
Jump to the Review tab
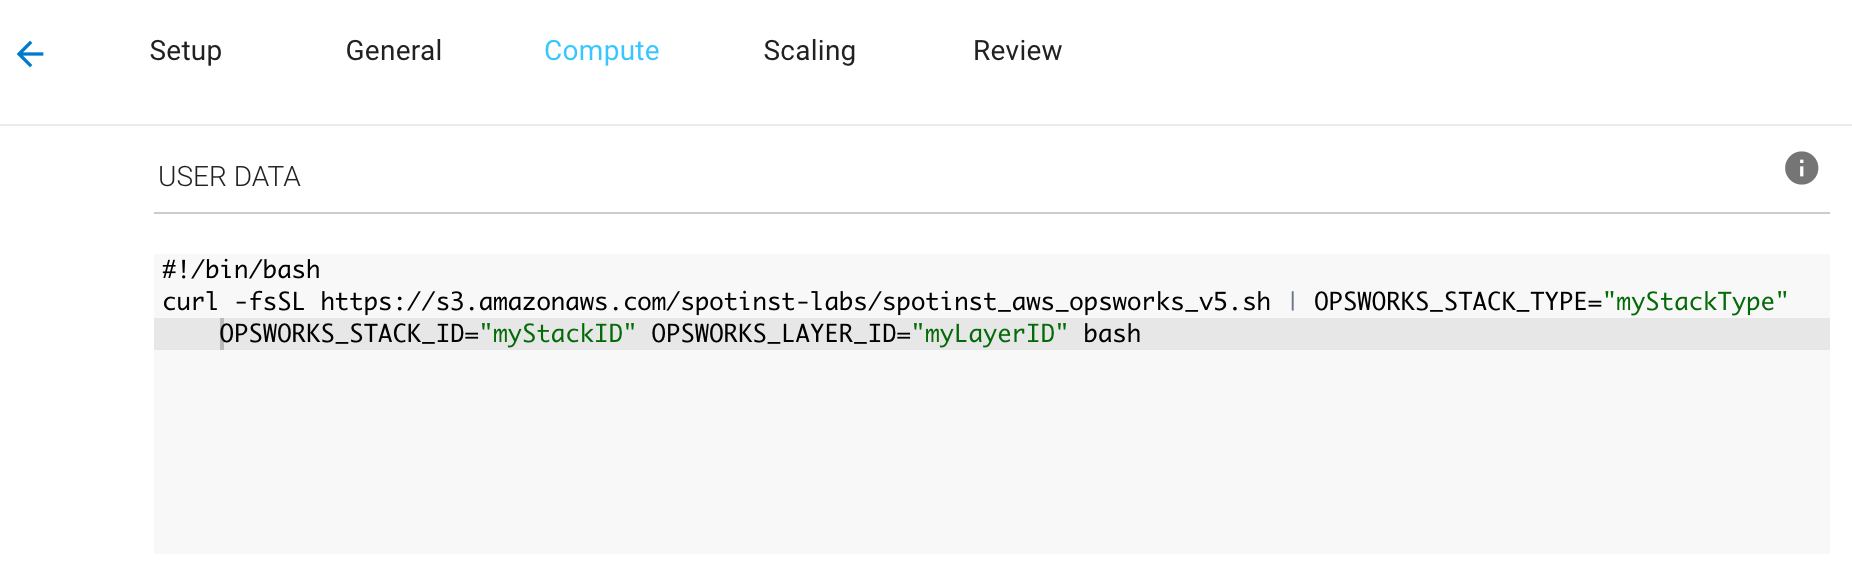[x=1017, y=51]
